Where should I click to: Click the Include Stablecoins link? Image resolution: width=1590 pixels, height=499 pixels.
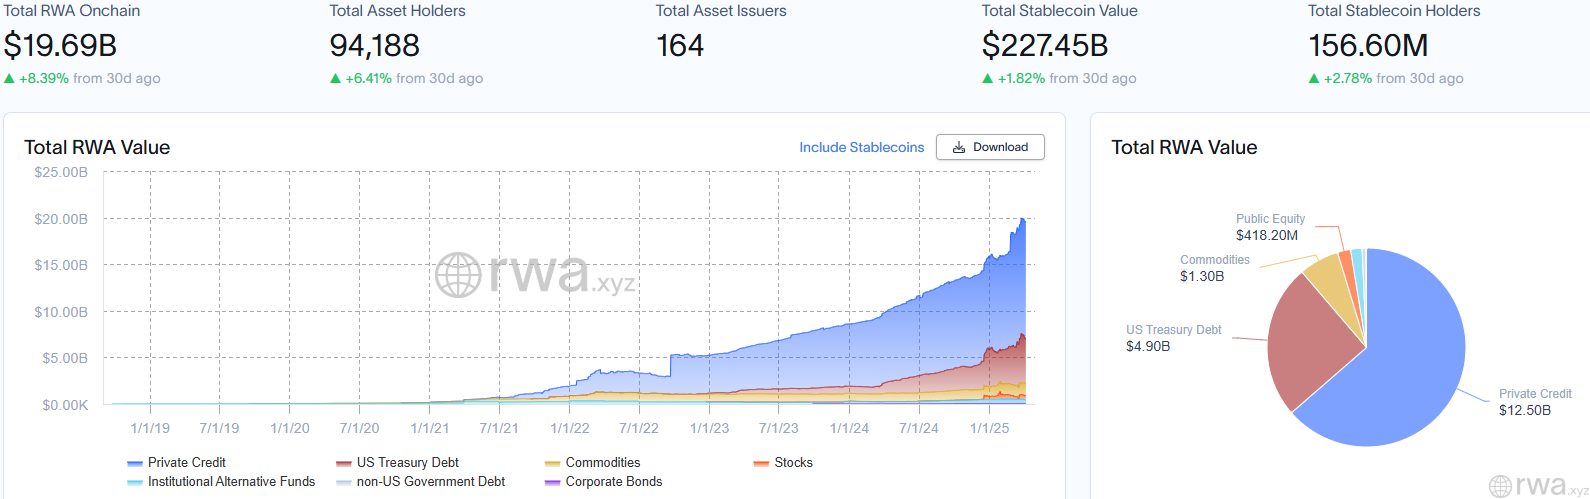(861, 147)
